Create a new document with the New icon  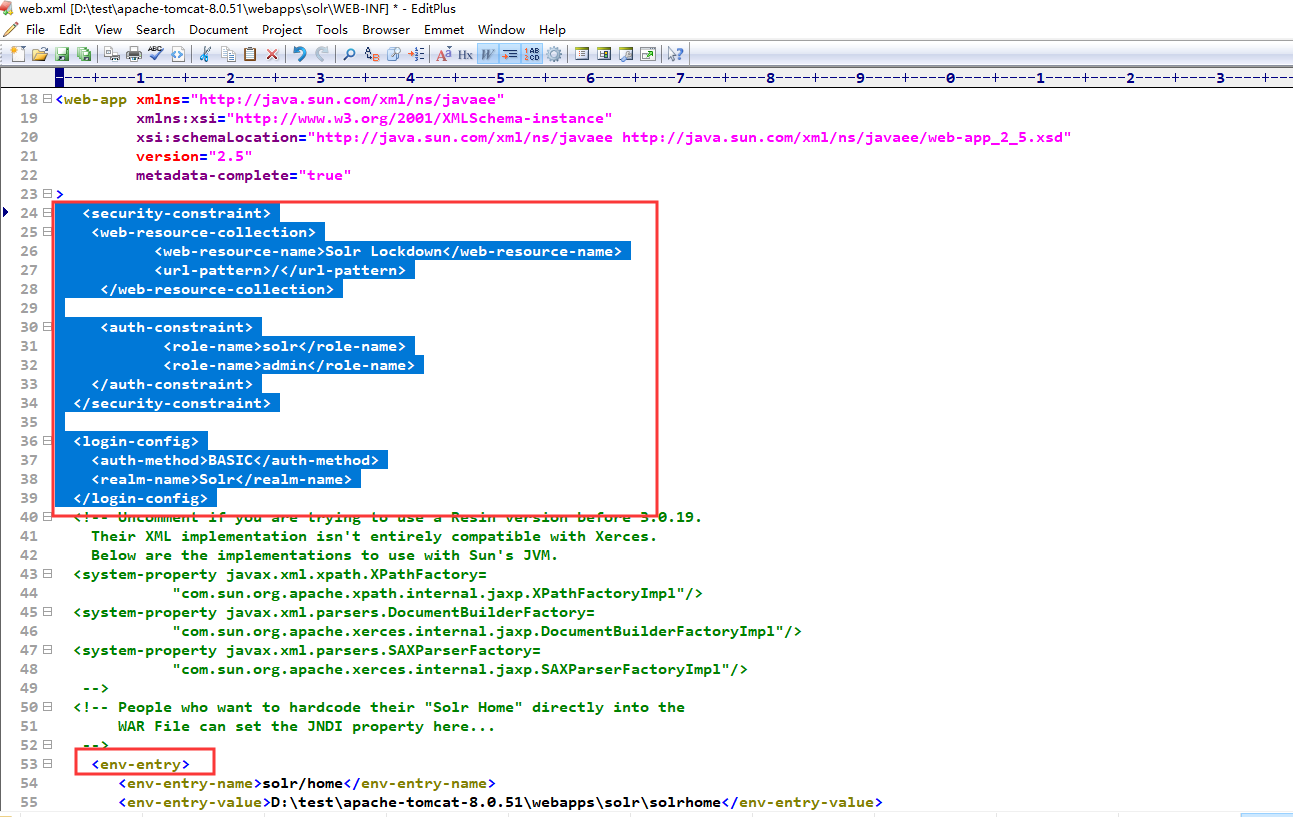tap(17, 54)
